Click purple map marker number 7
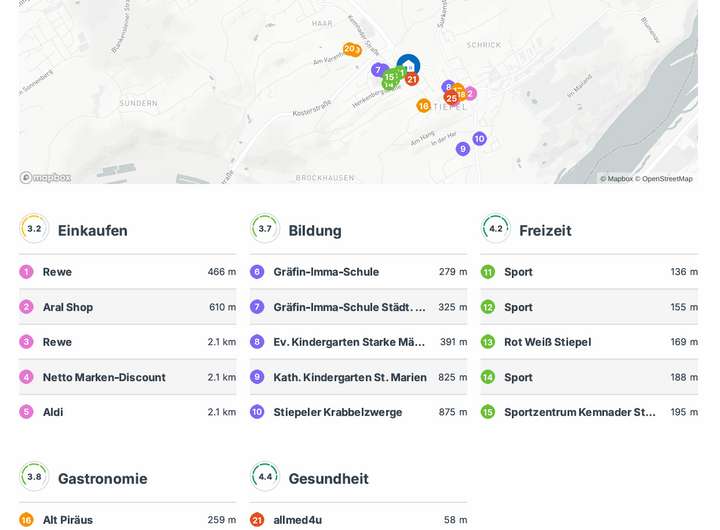 [x=378, y=70]
